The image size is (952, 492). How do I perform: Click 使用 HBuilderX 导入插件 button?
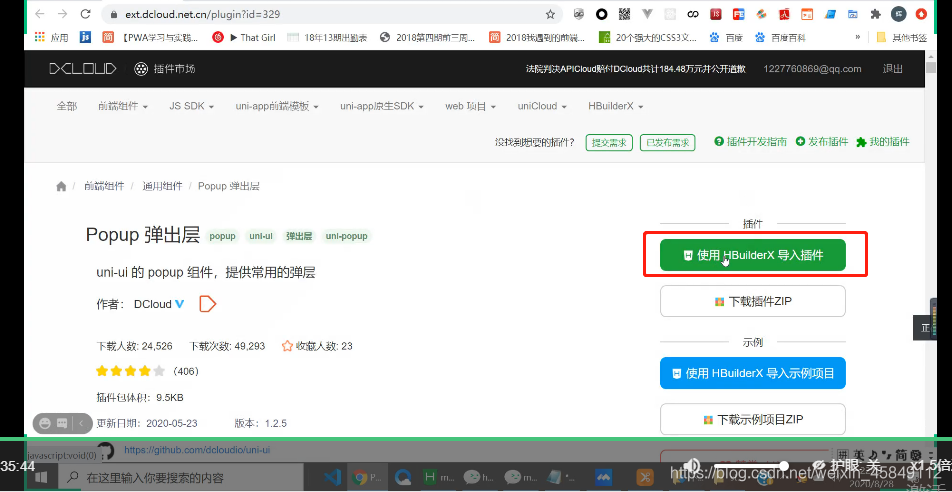coord(753,255)
